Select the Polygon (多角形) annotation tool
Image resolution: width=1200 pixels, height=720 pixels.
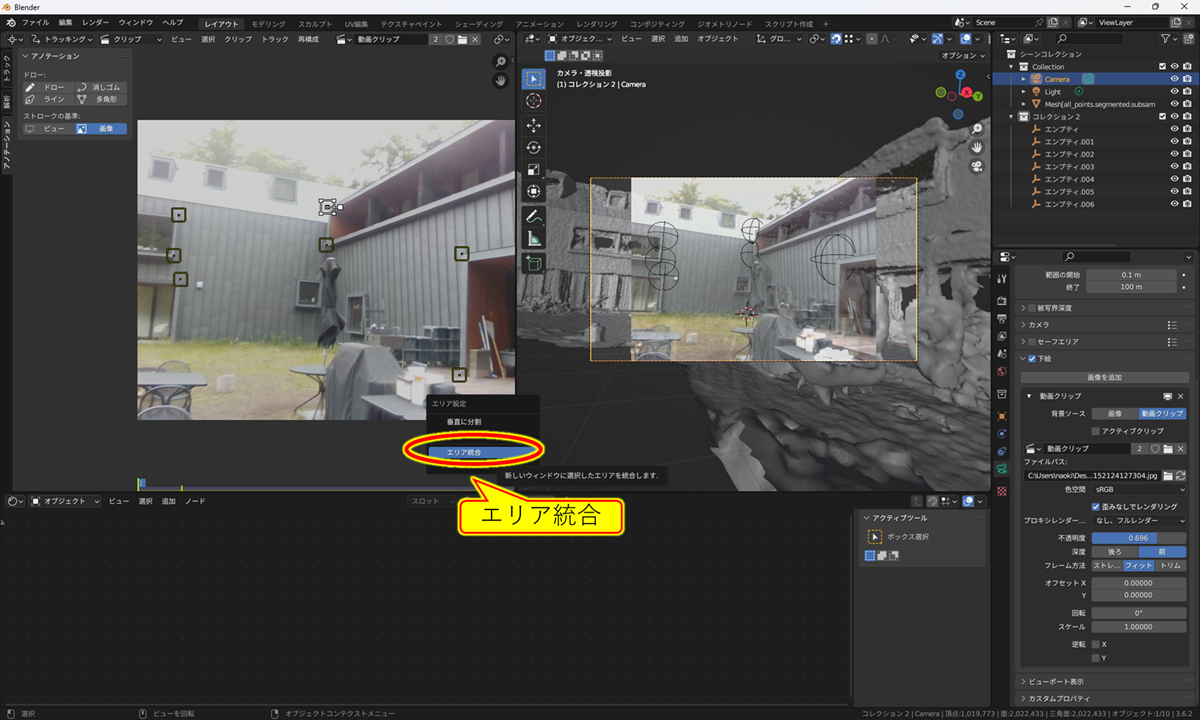102,100
